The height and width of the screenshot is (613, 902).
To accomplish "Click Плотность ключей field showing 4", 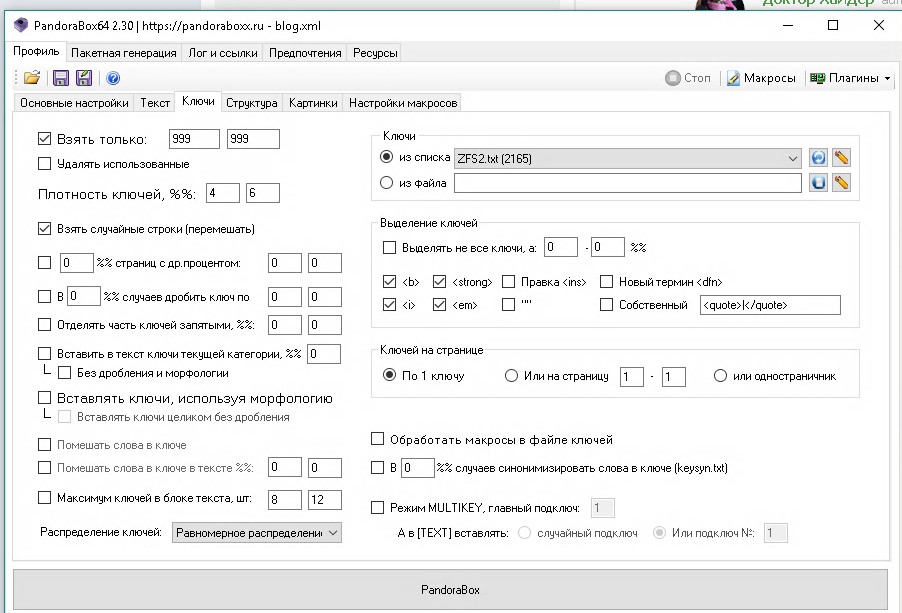I will (223, 193).
